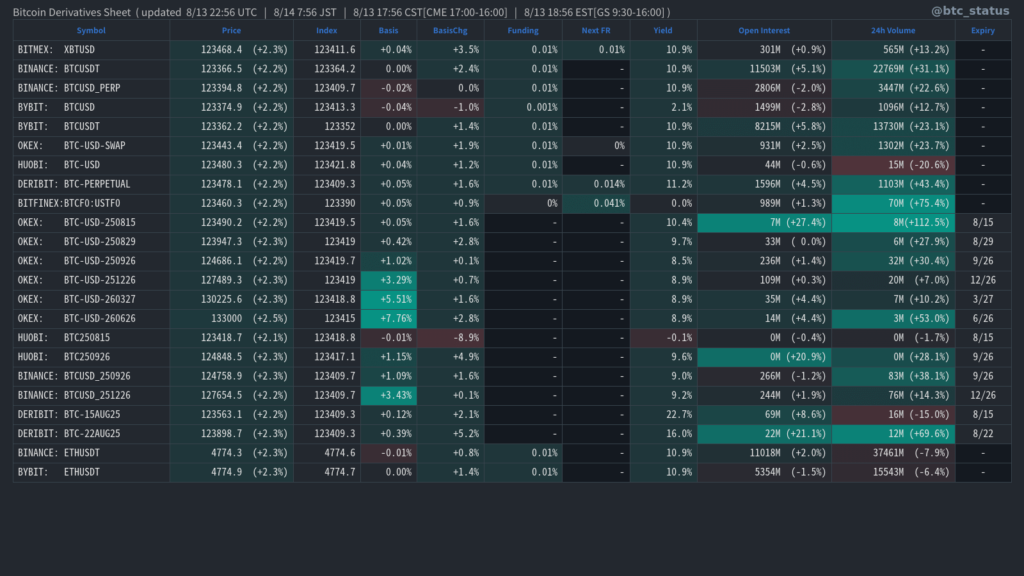
Task: Click the +3.43% basis cell
Action: (x=389, y=395)
